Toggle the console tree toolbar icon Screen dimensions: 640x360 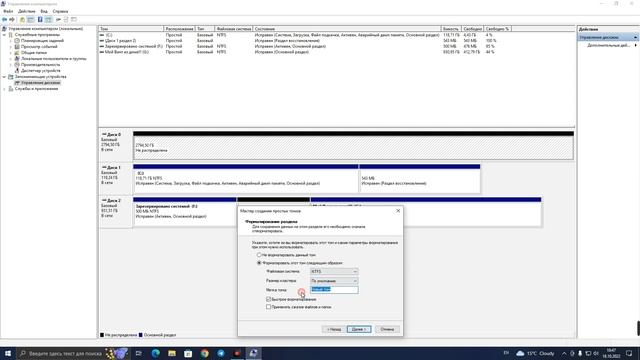[31, 20]
